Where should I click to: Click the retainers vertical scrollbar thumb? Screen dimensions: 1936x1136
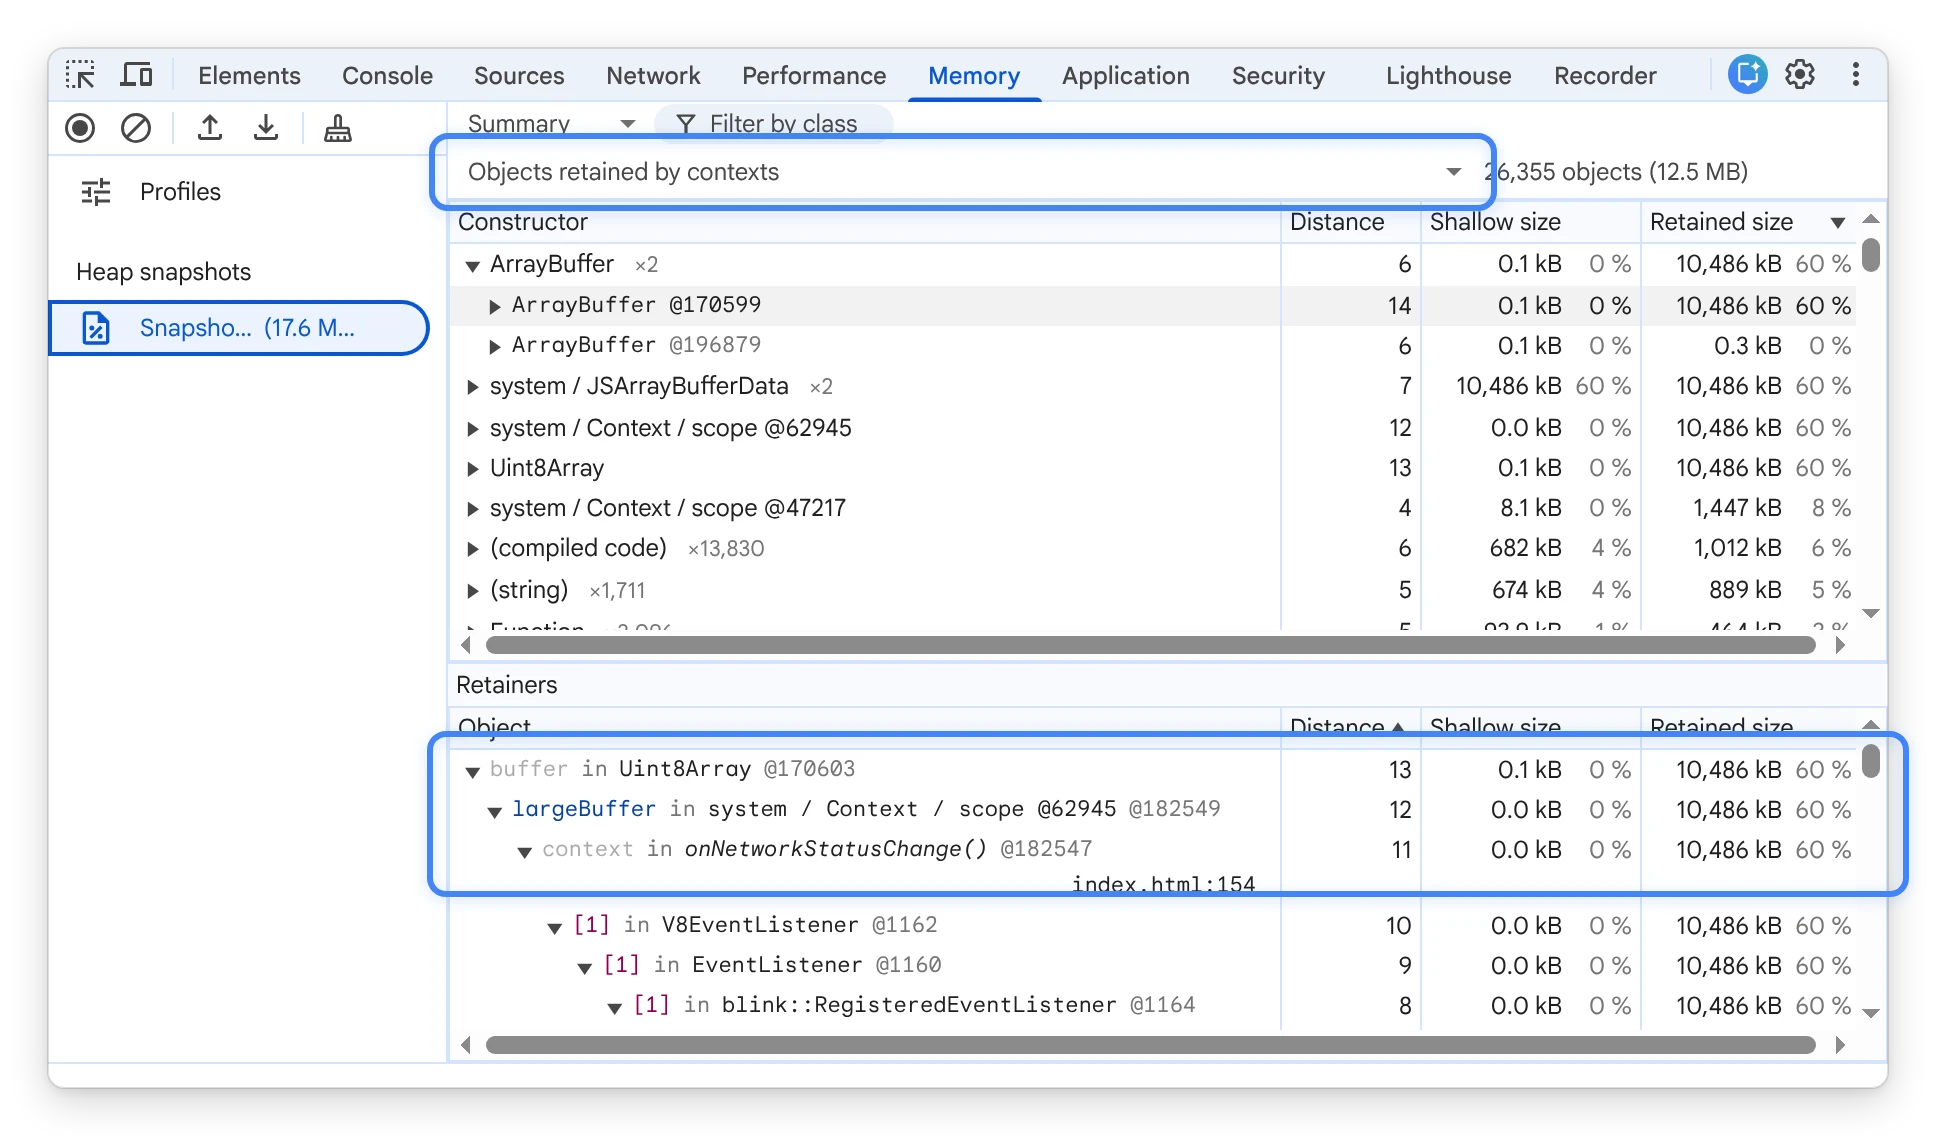(x=1871, y=761)
